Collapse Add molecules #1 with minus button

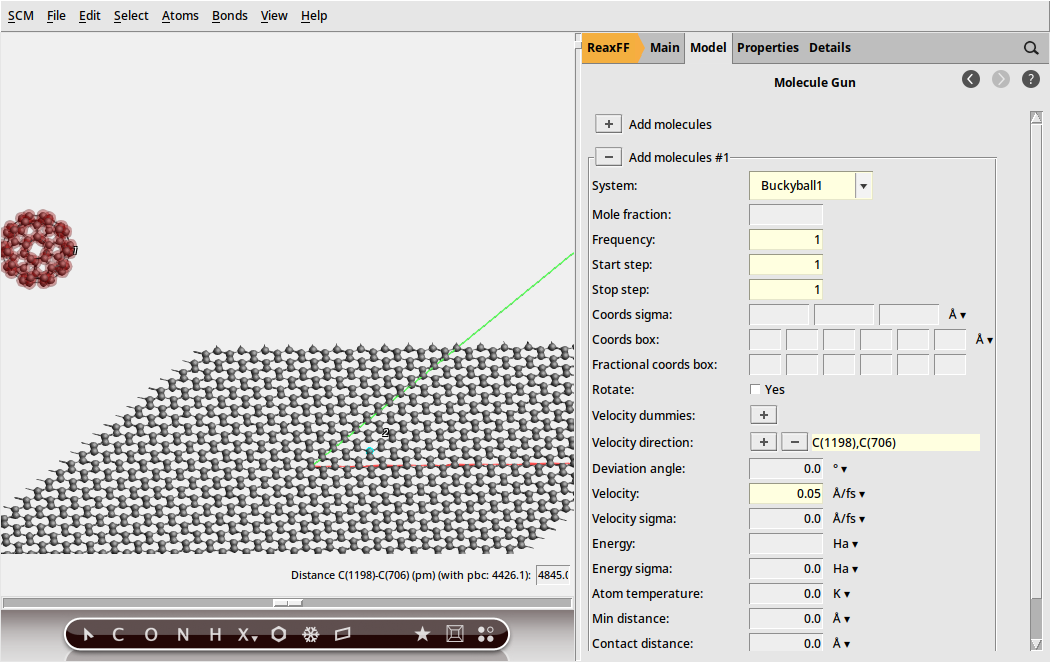click(x=608, y=156)
